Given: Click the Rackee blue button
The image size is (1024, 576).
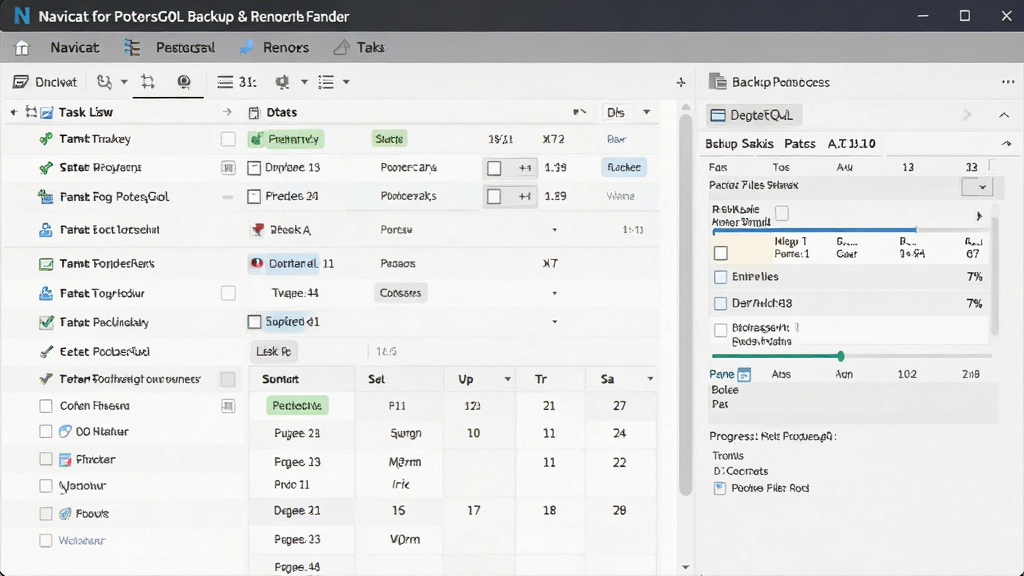Looking at the screenshot, I should (624, 168).
